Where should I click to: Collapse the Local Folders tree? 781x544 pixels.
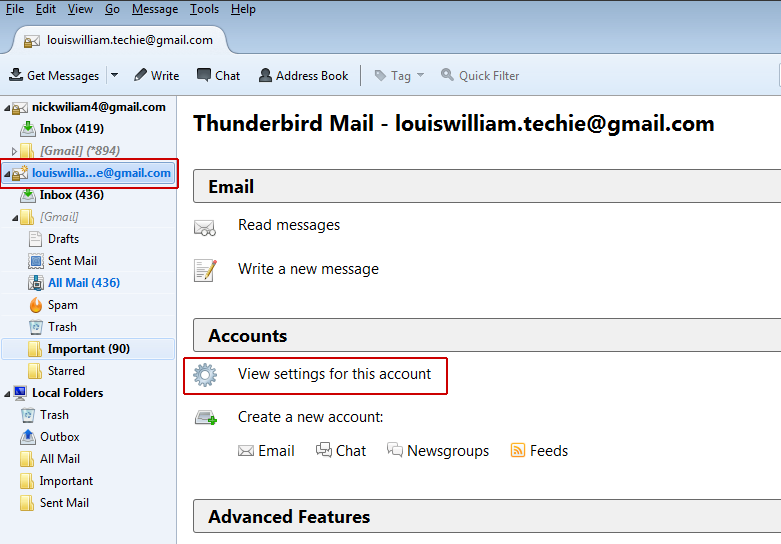[7, 394]
